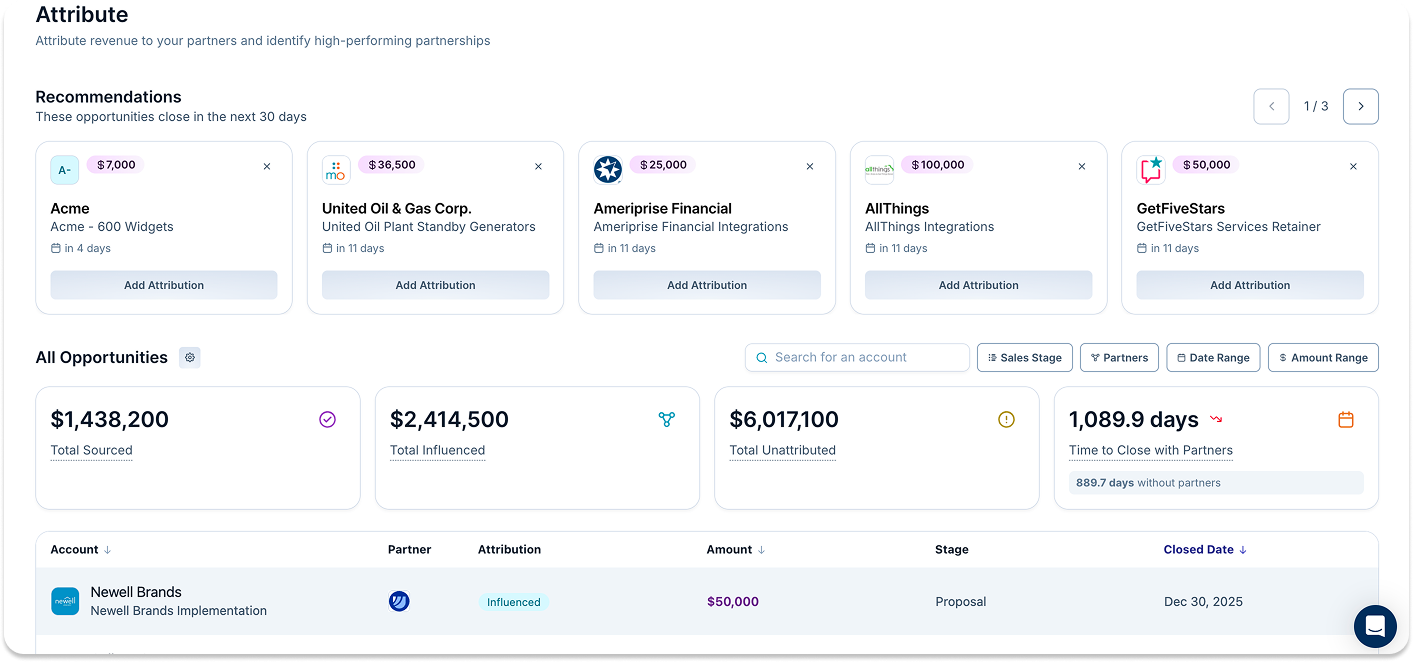Image resolution: width=1413 pixels, height=662 pixels.
Task: Click the search magnifier icon
Action: [x=762, y=357]
